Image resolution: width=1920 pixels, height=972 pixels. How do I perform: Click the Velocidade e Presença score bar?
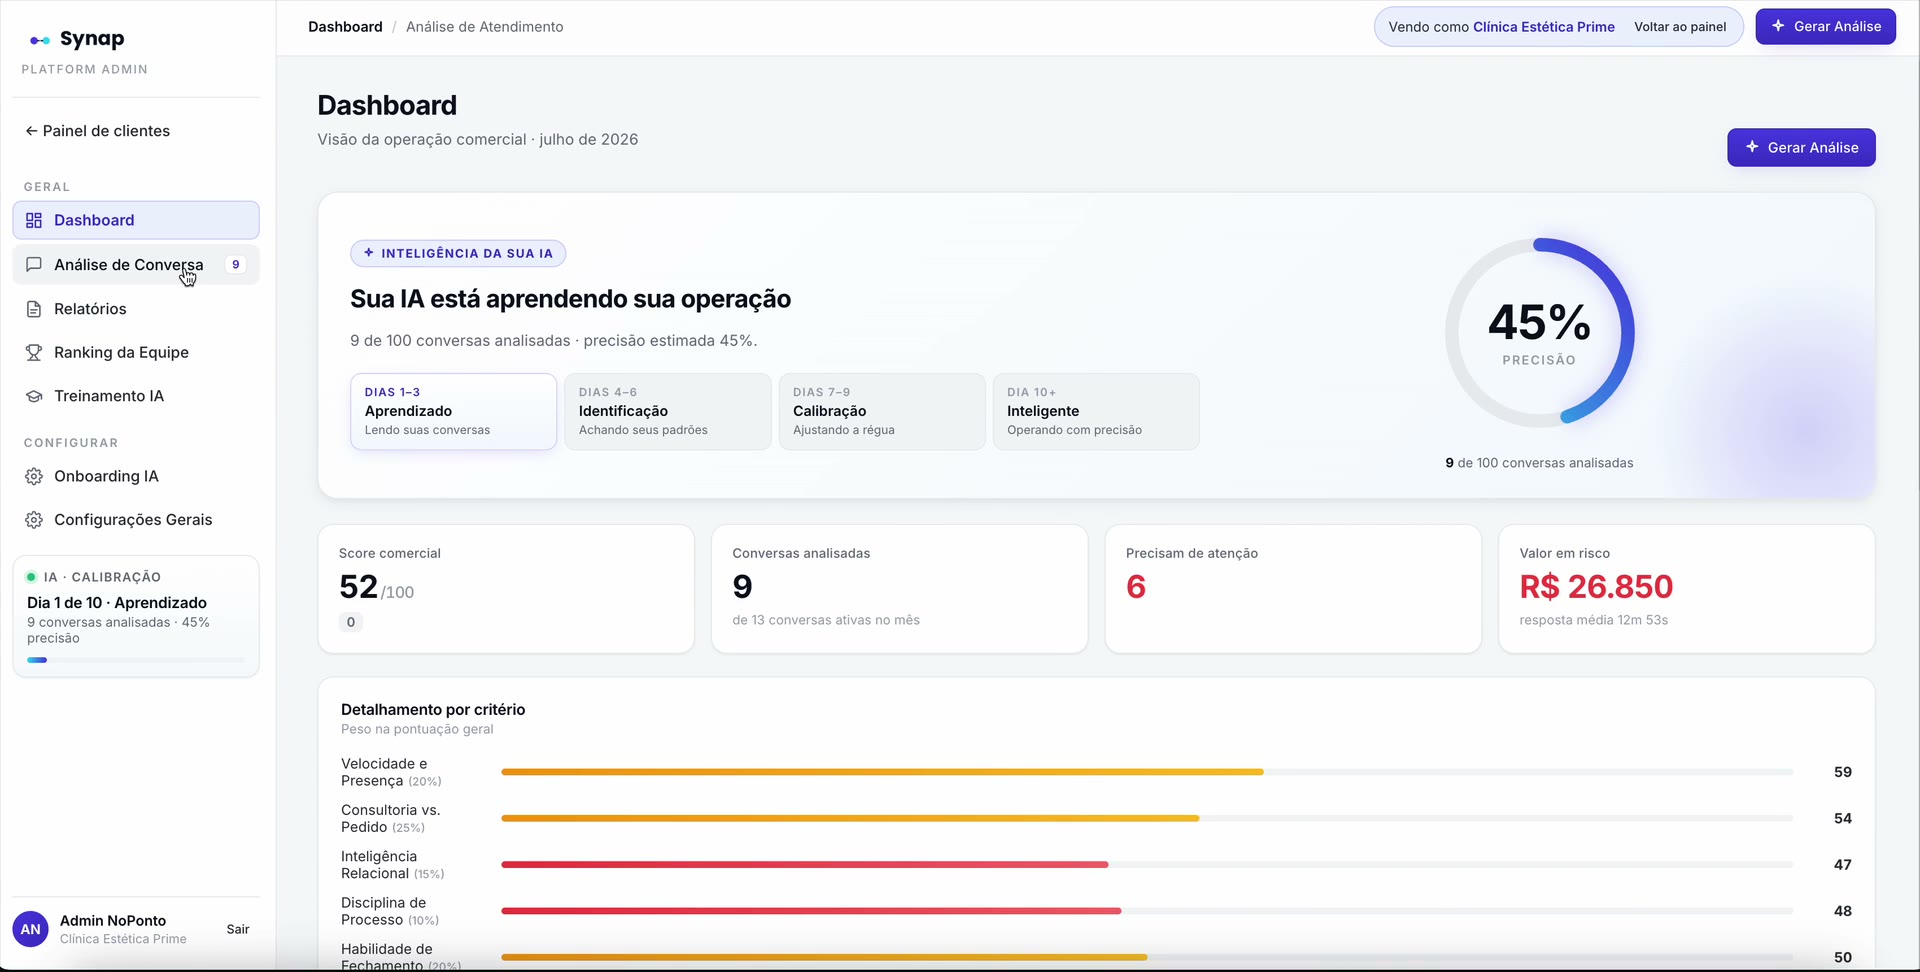pyautogui.click(x=1147, y=772)
